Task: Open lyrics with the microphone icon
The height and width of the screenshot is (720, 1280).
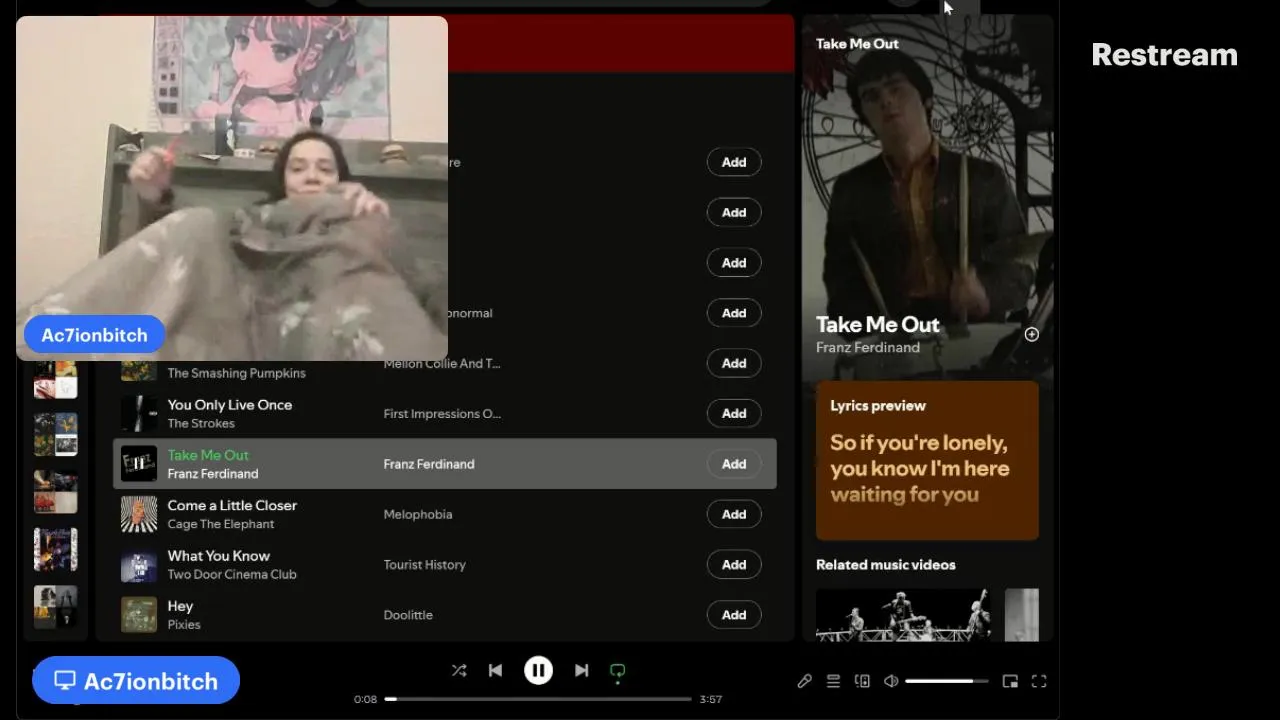Action: tap(804, 681)
